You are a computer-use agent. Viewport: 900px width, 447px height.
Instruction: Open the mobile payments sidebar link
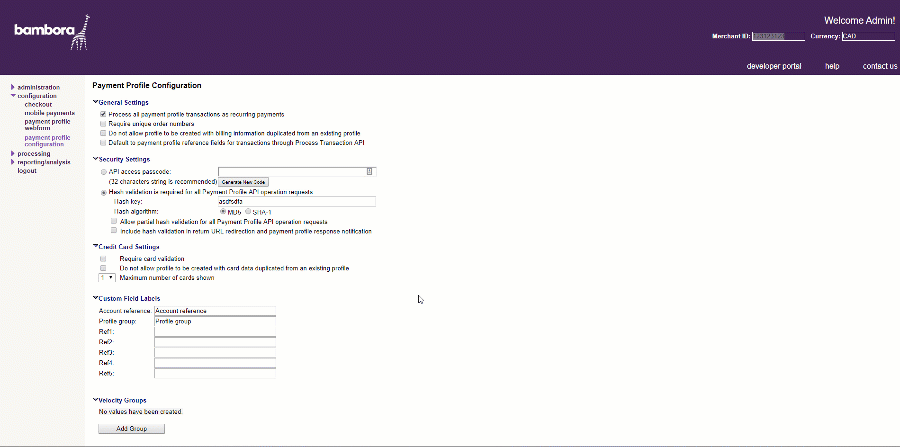click(50, 113)
